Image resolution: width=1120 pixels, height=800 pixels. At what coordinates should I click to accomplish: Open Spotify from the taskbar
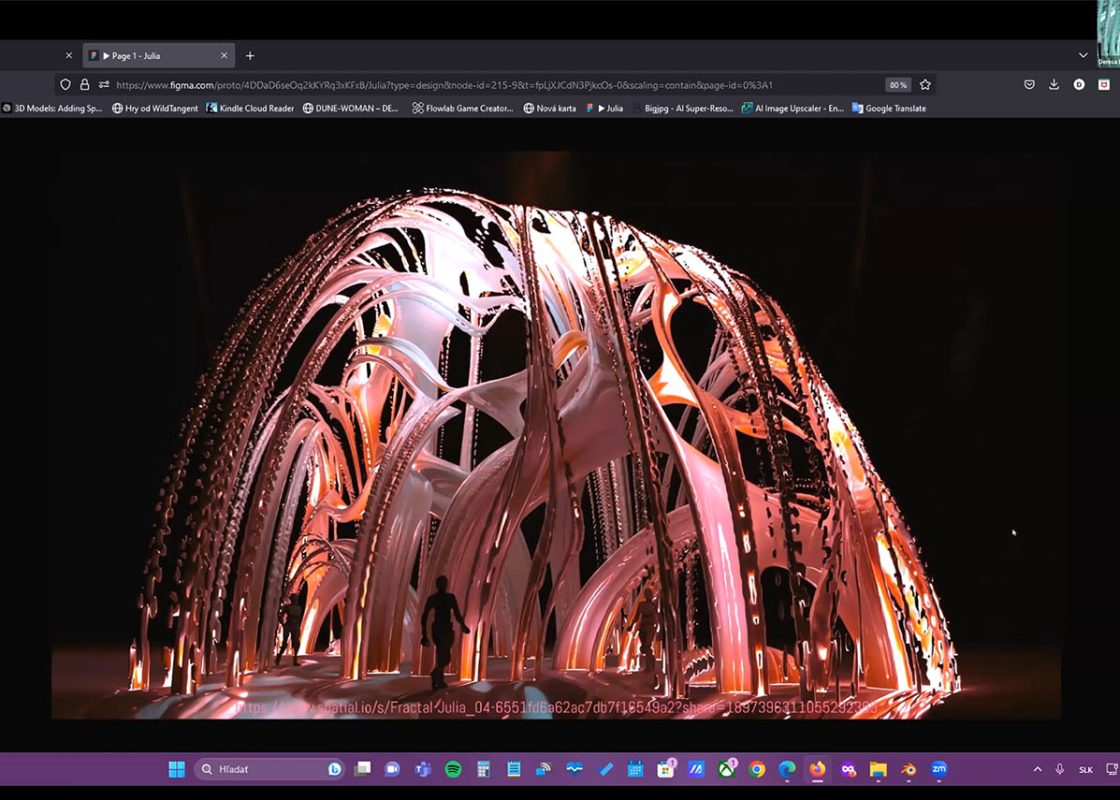(x=453, y=769)
